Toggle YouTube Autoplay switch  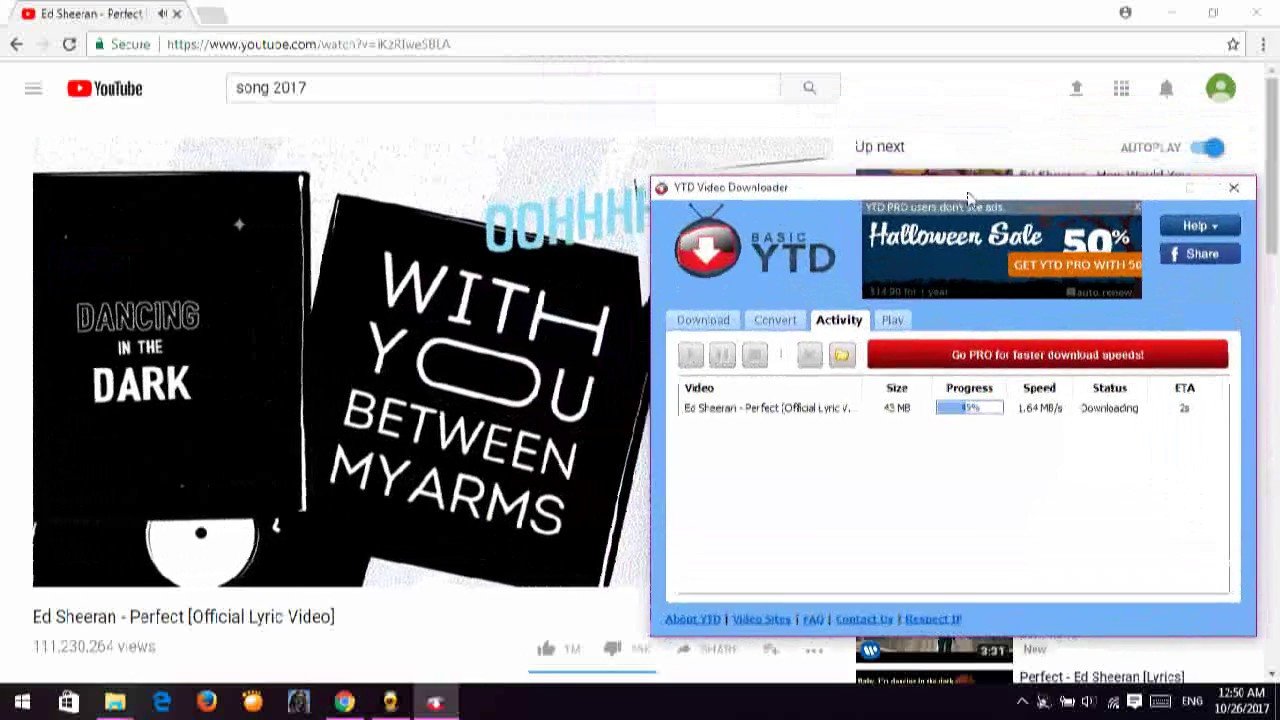[x=1208, y=148]
